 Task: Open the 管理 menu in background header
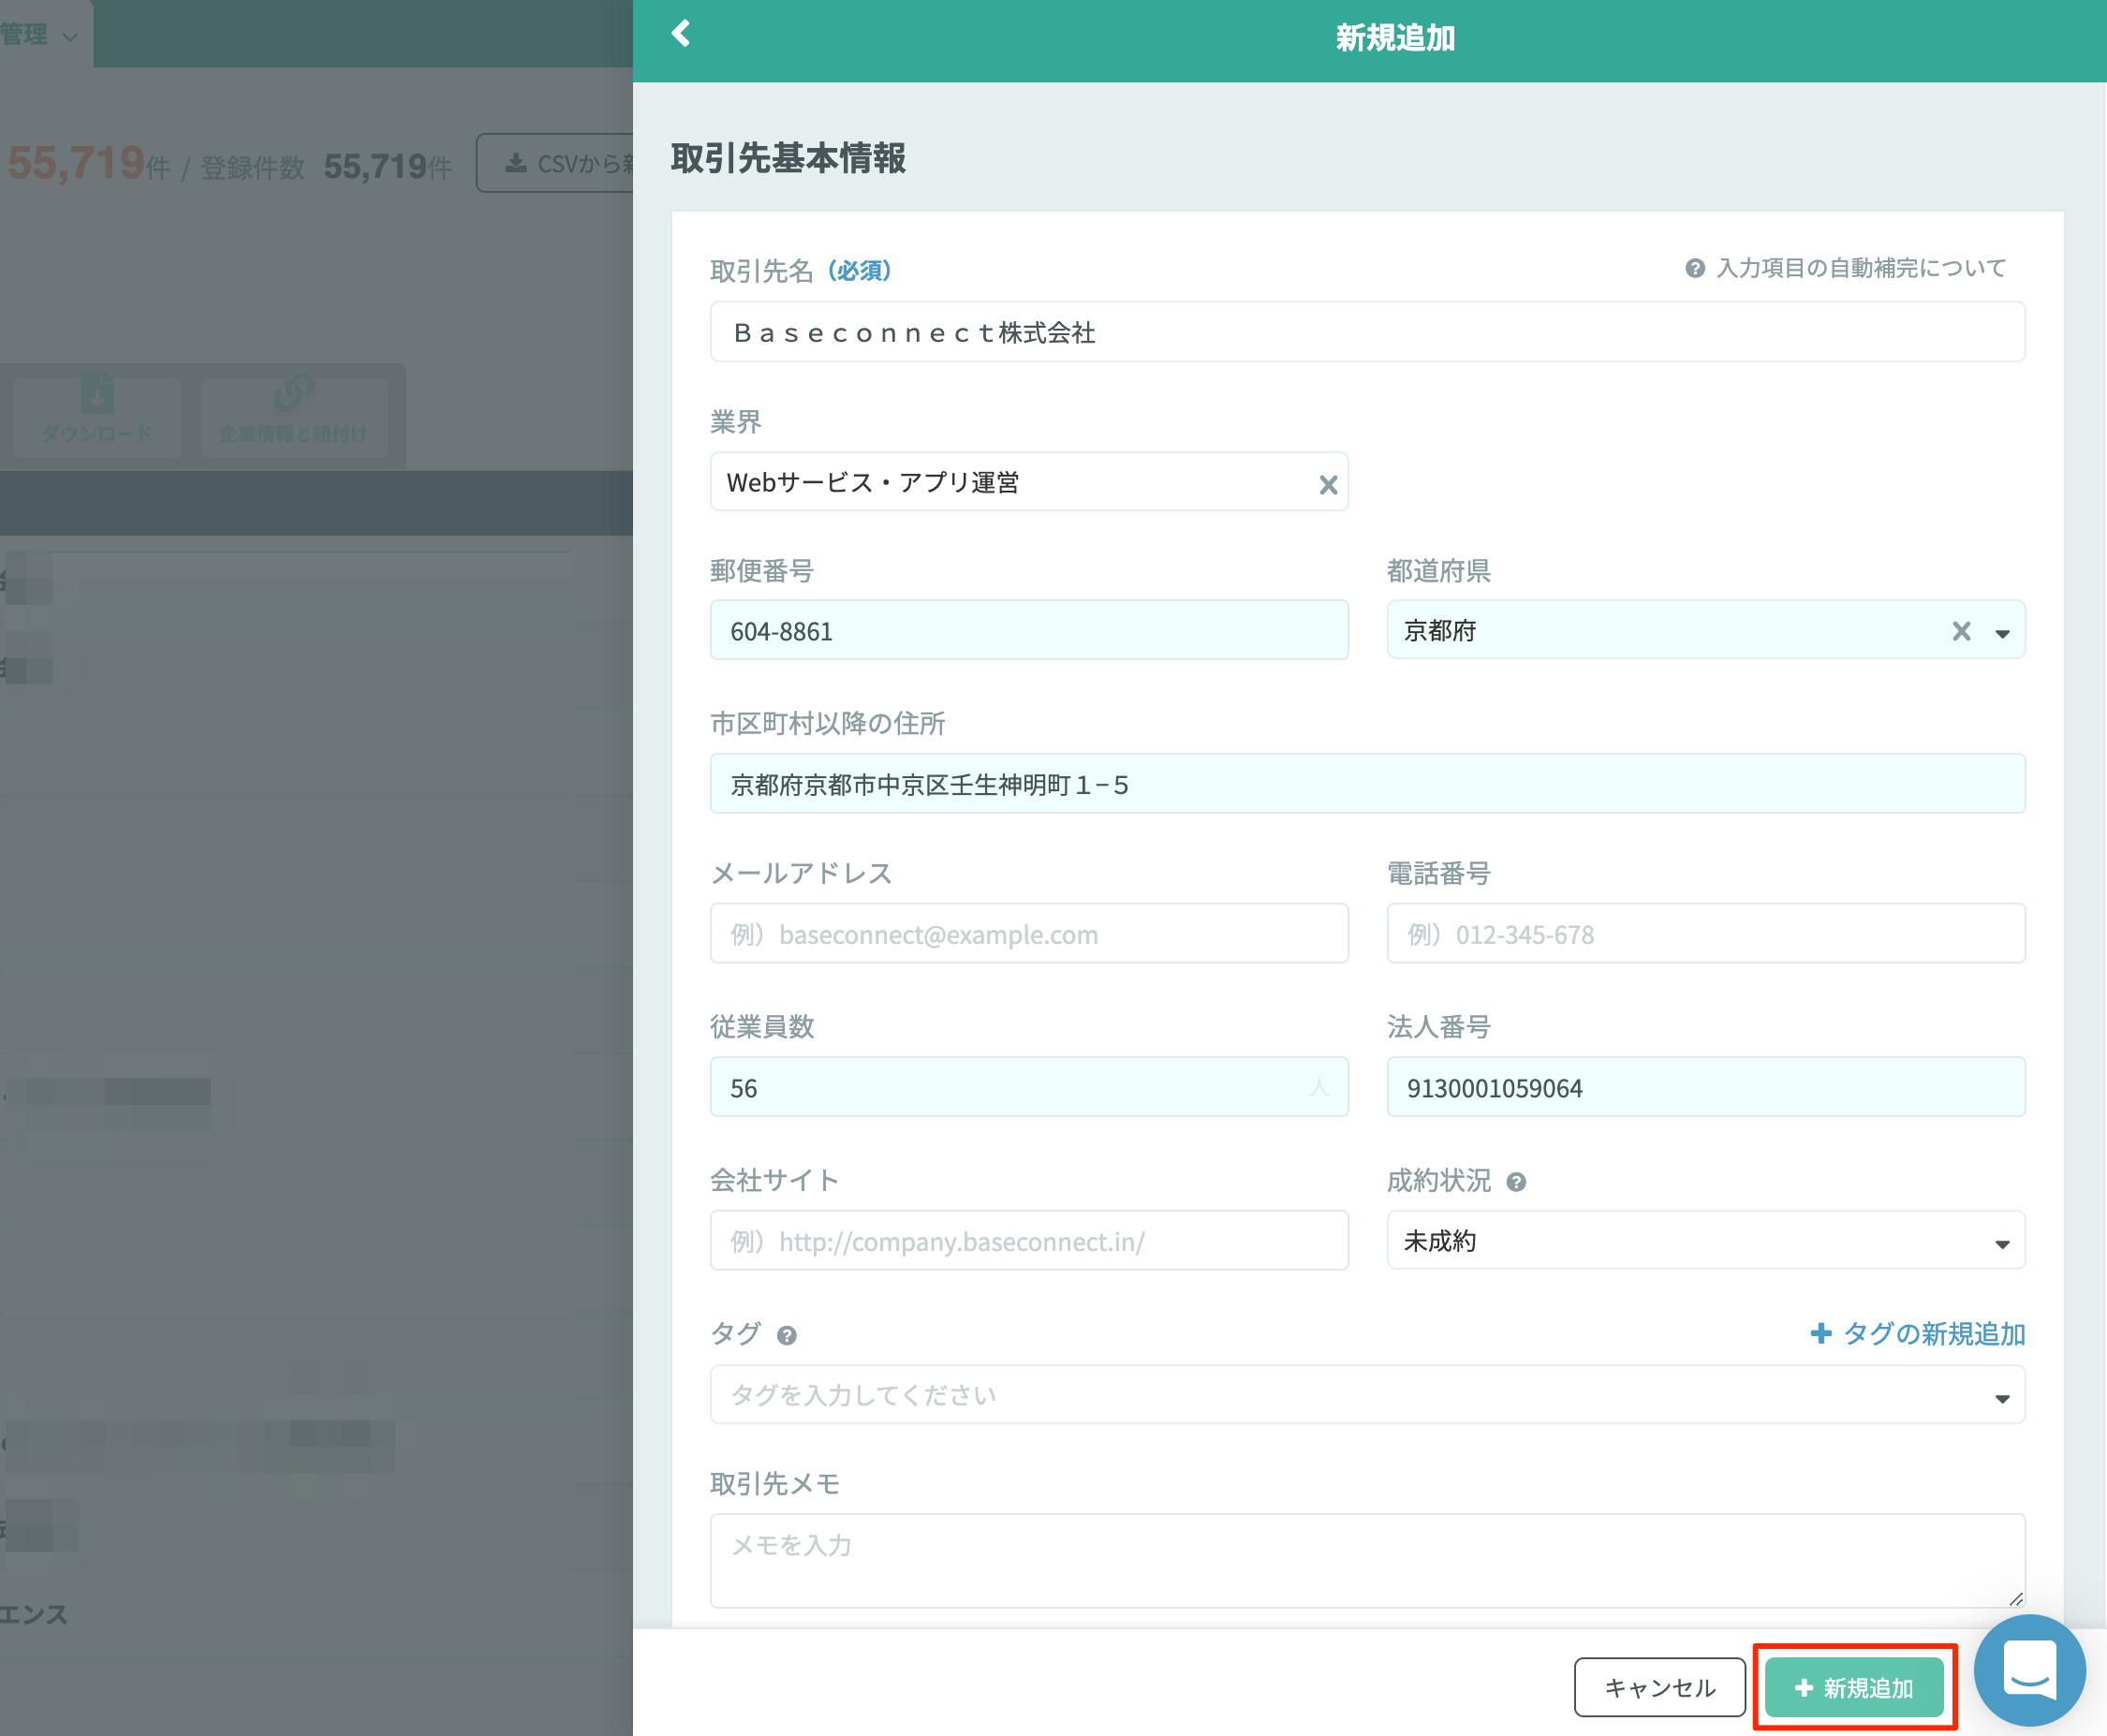point(40,35)
